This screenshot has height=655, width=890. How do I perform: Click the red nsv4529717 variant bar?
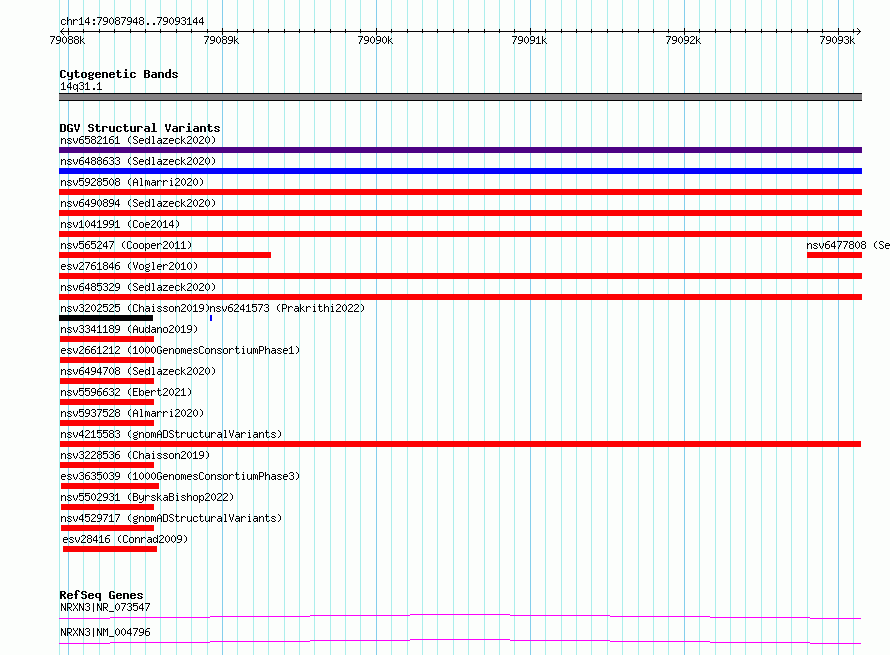click(x=107, y=528)
